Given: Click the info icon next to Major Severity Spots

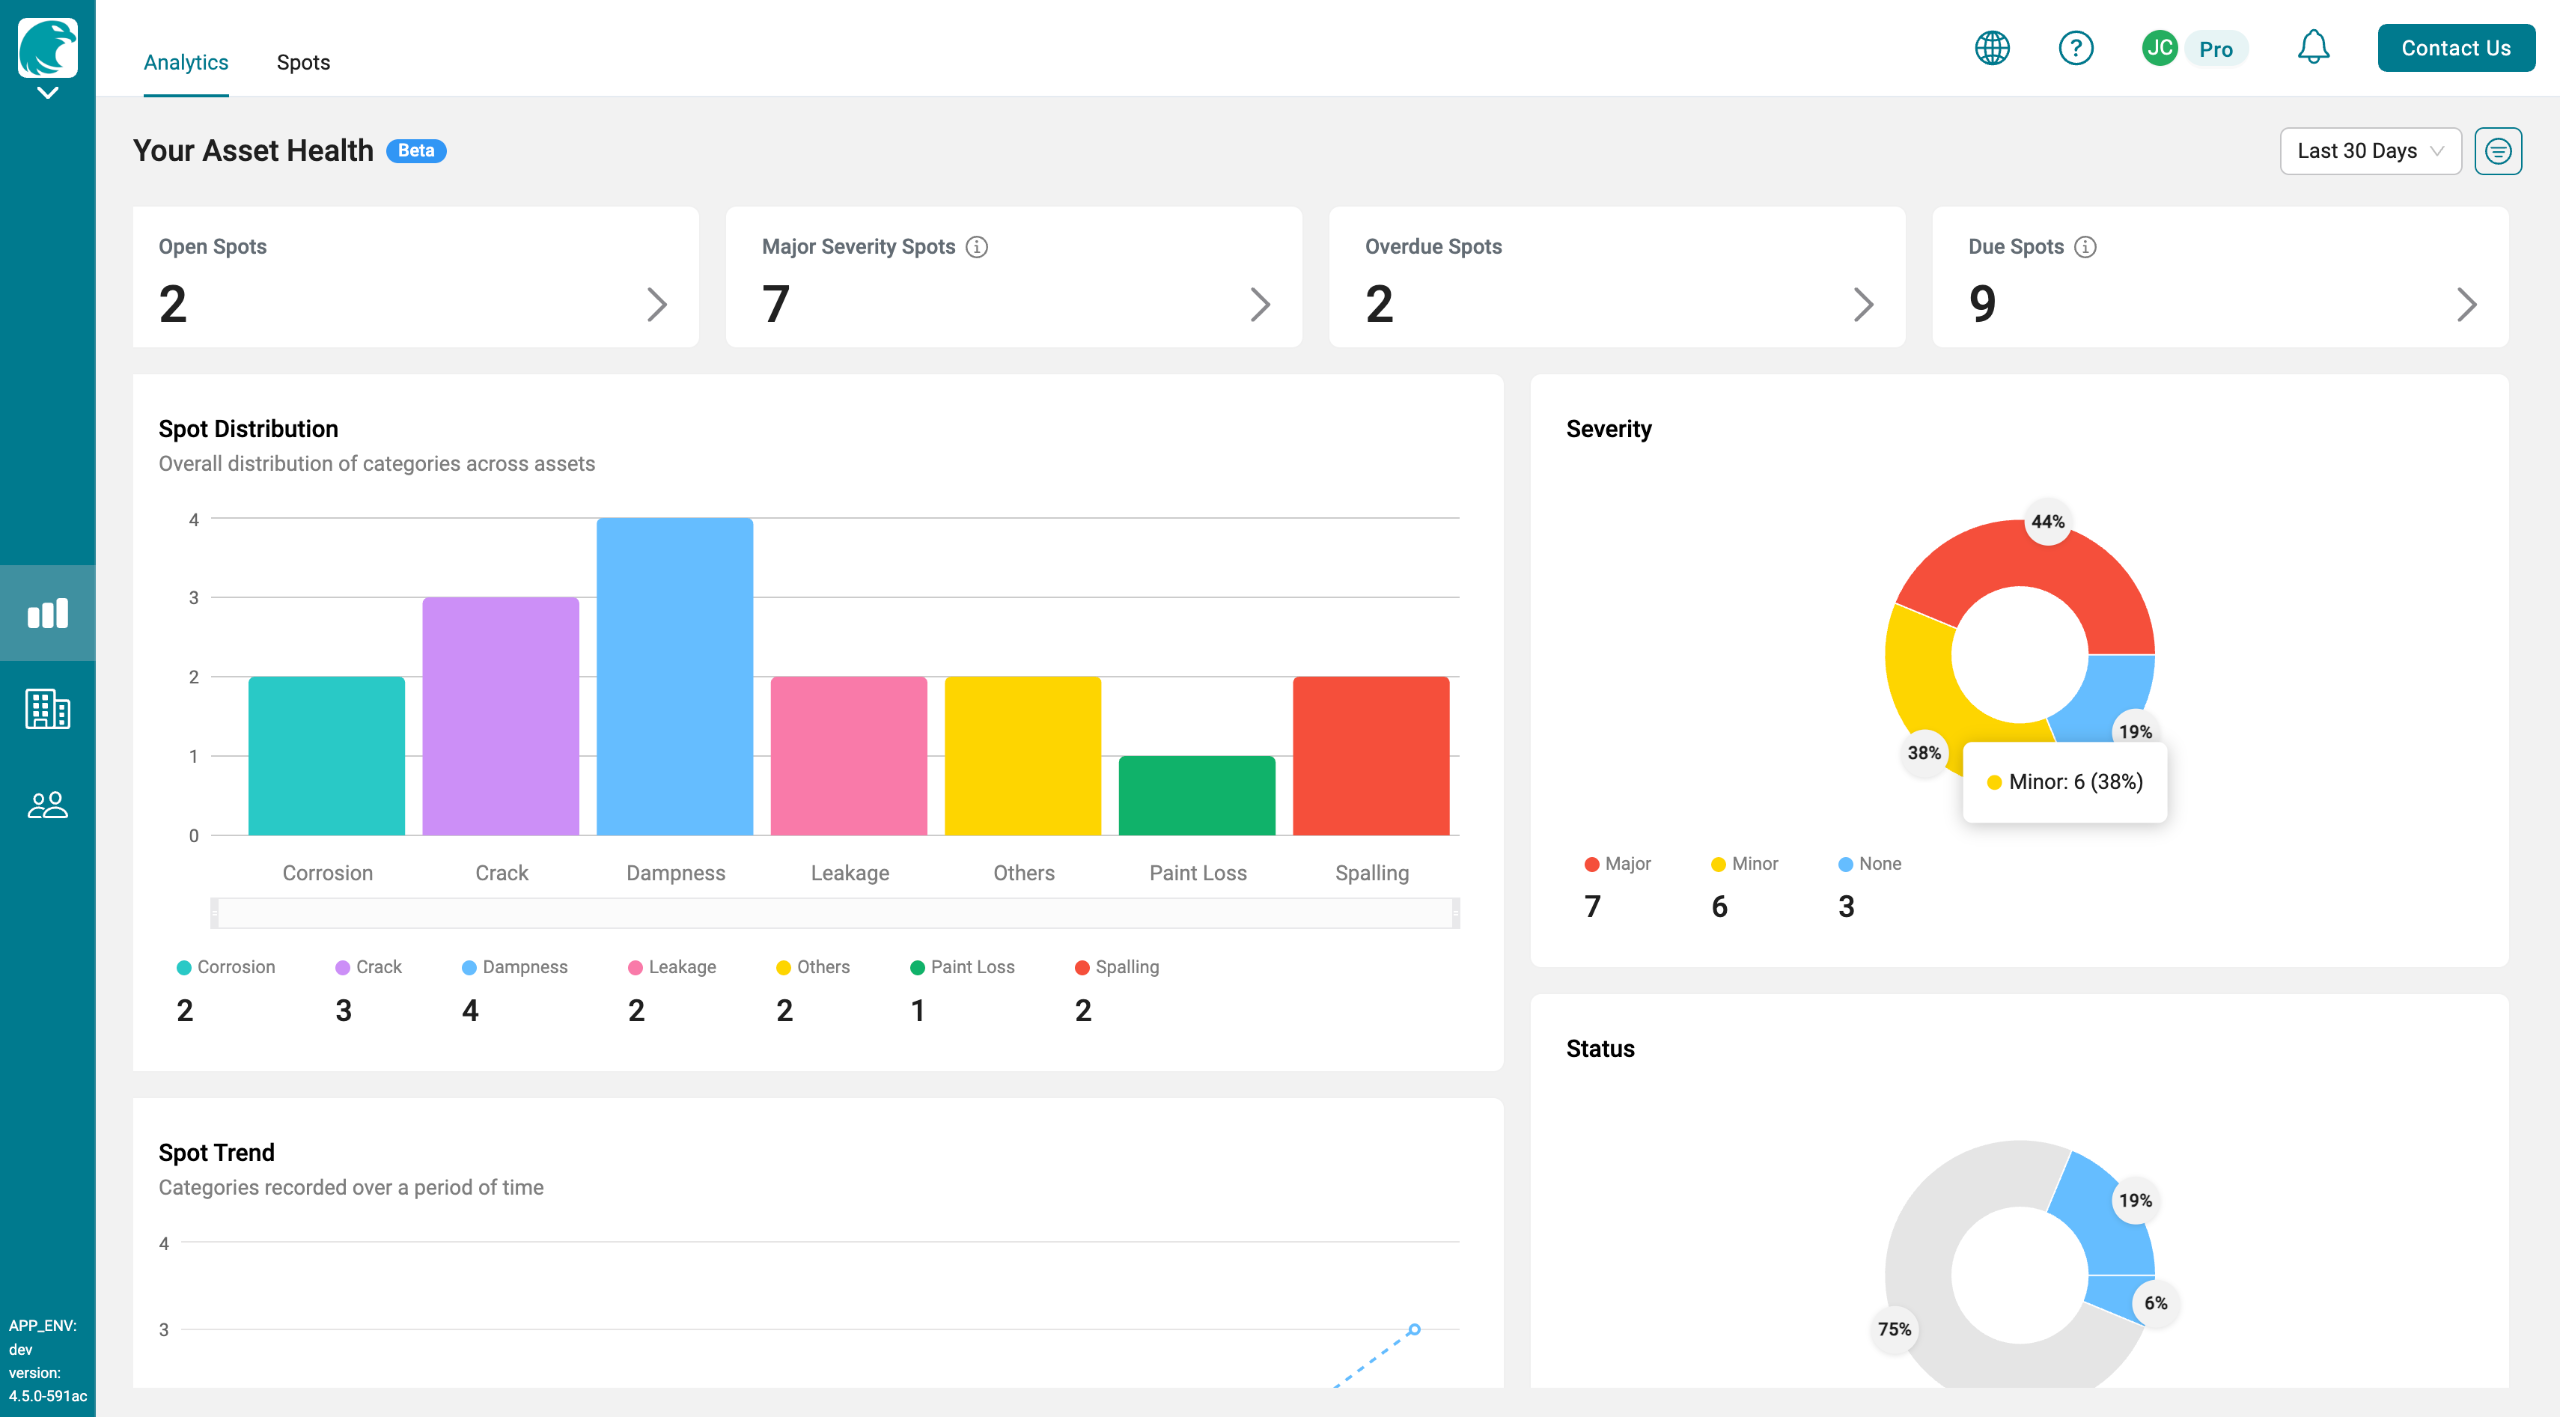Looking at the screenshot, I should pos(977,247).
